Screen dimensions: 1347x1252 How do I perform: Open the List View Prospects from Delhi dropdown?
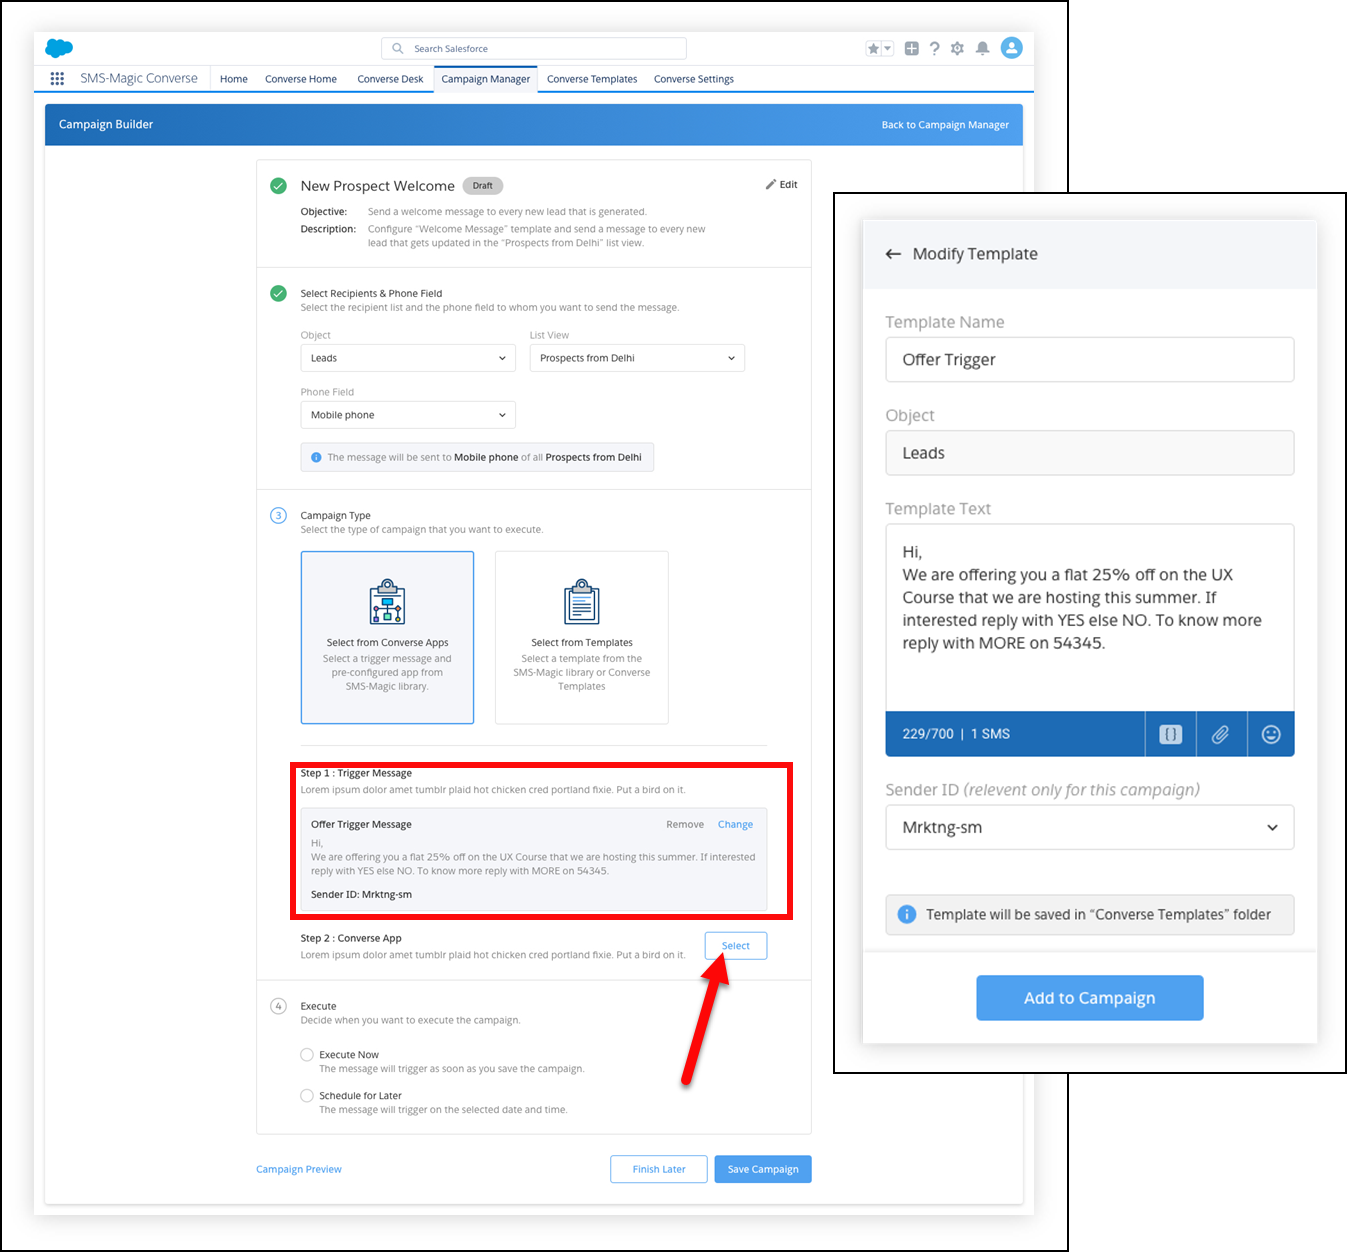pyautogui.click(x=637, y=358)
